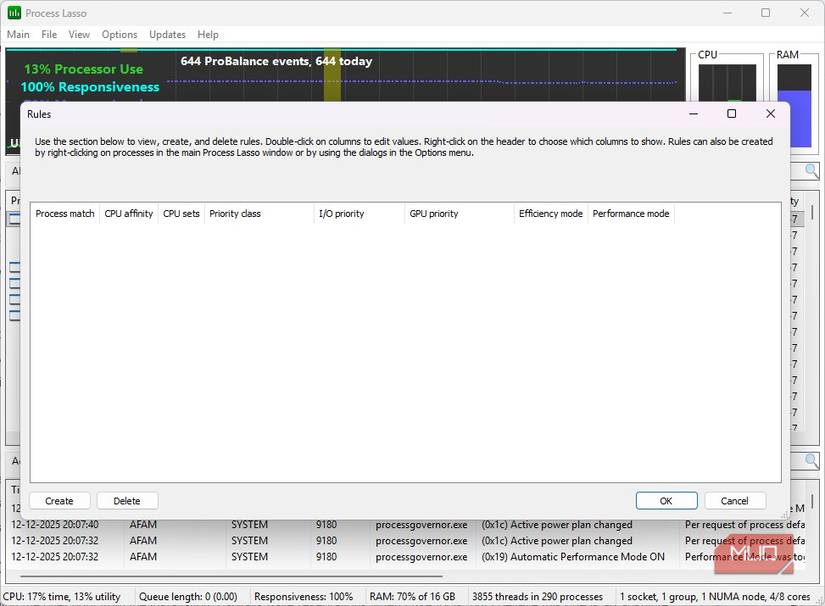Click the '13% Processor Use' graph label

83,69
